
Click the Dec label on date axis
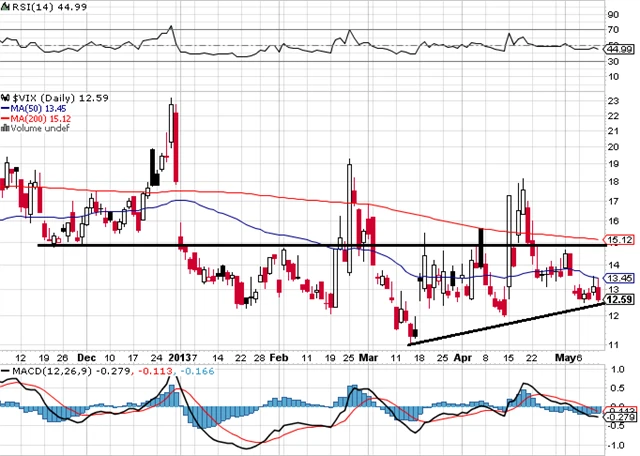pos(85,356)
